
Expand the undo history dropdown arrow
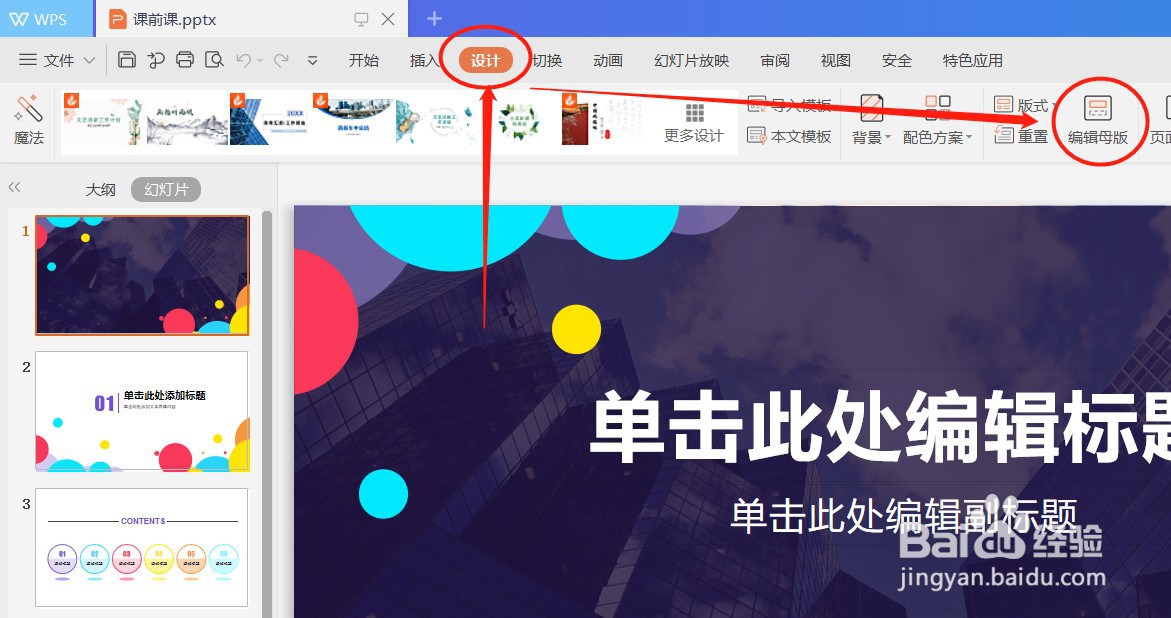(260, 60)
